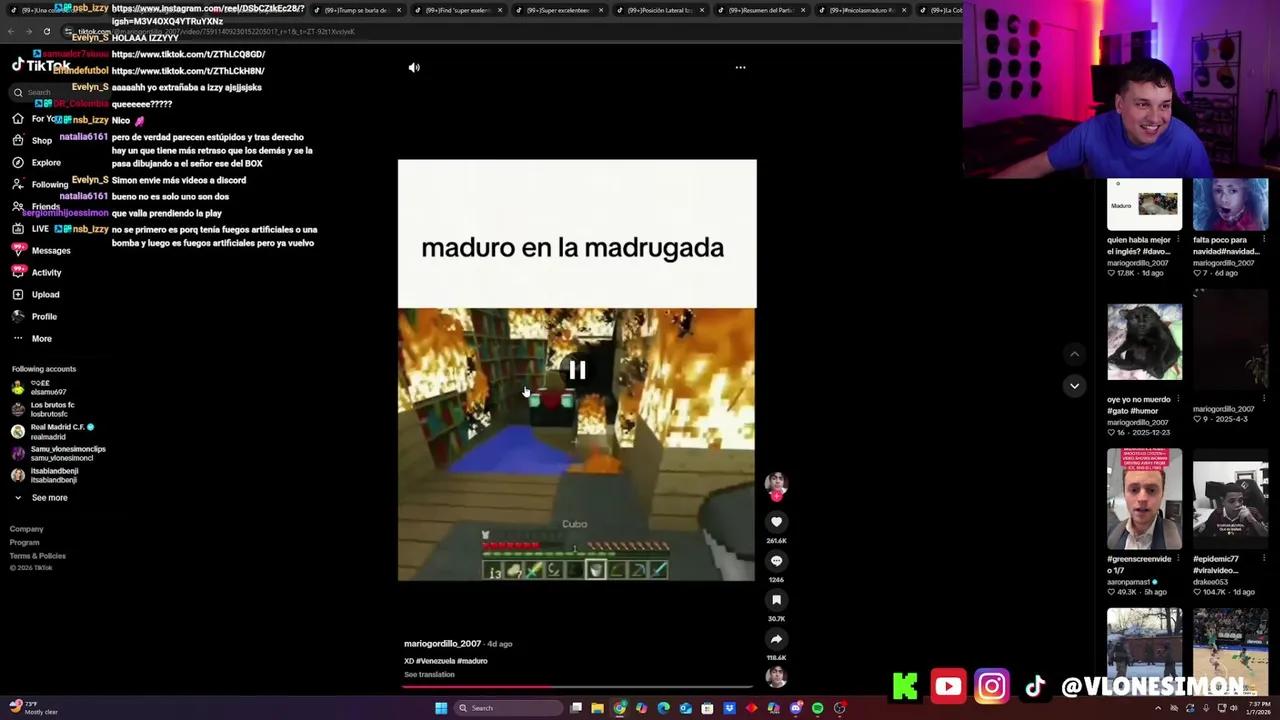Open the 'quien habla mejor el inglés' thumbnail
This screenshot has height=720, width=1280.
1144,204
